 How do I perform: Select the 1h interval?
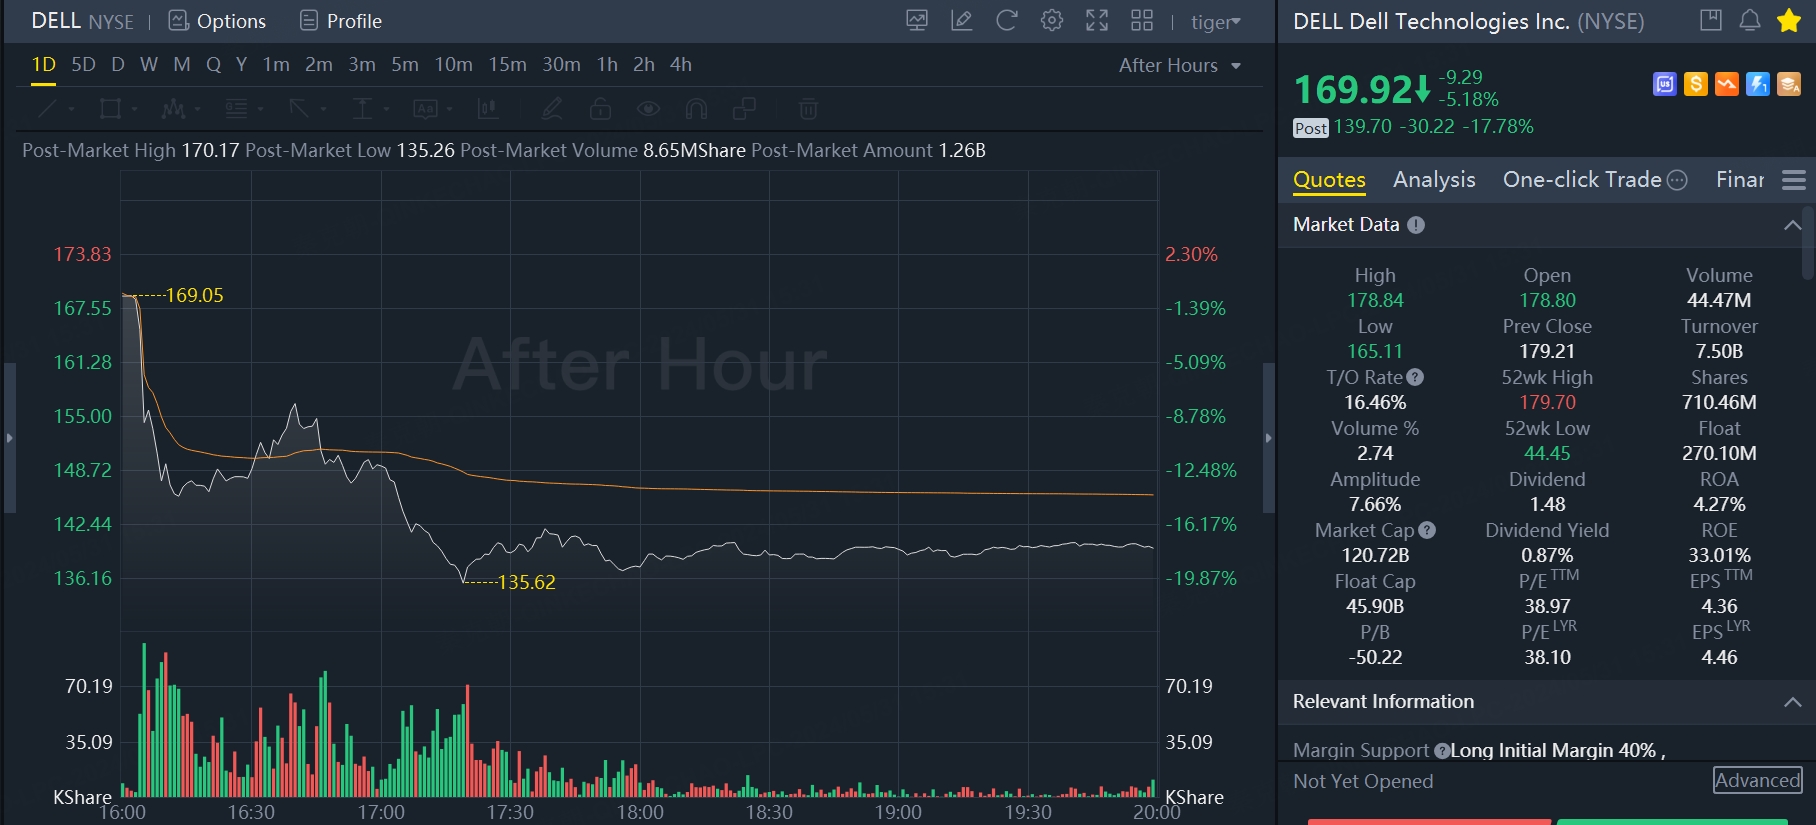point(607,65)
